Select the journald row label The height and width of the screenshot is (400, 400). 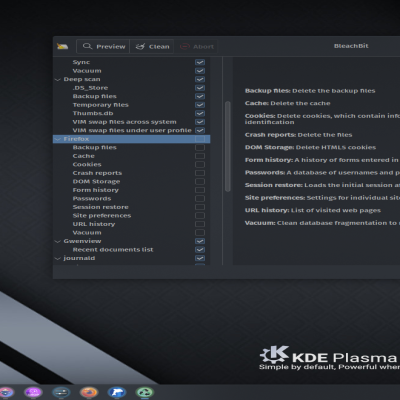[x=79, y=258]
